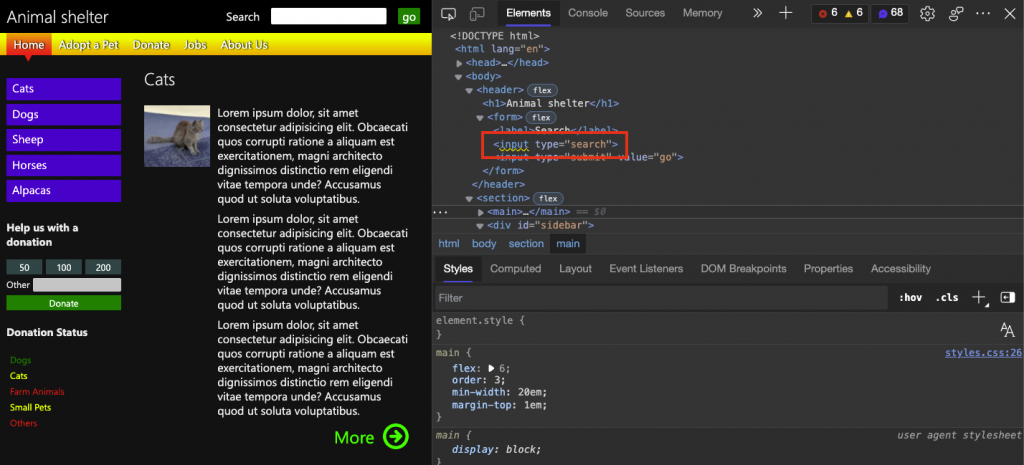
Task: Choose the 200 donation amount
Action: (103, 267)
